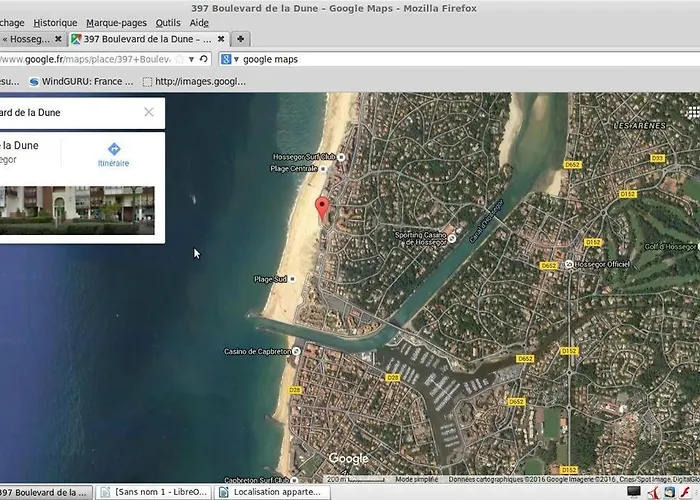Screen dimensions: 700x500
Task: Open the Outils menu
Action: (168, 22)
